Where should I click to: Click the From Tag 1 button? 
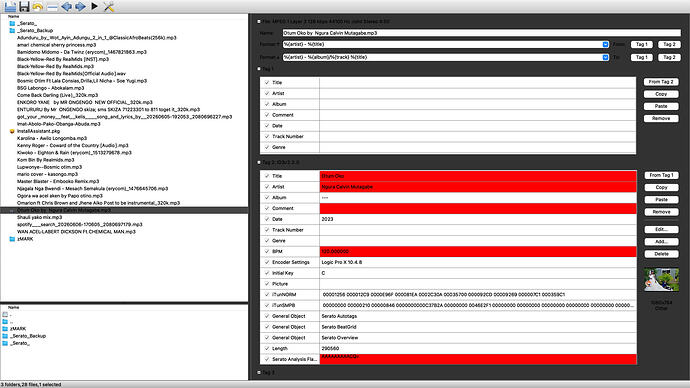pyautogui.click(x=661, y=175)
